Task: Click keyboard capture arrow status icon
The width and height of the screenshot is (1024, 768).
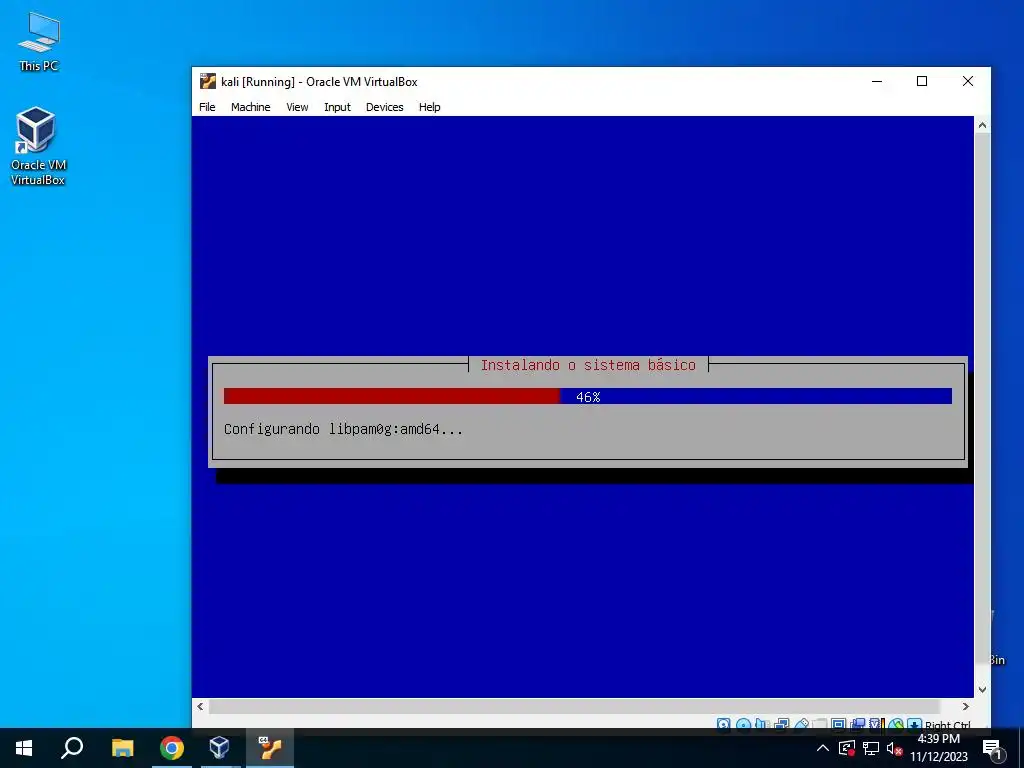Action: click(914, 724)
